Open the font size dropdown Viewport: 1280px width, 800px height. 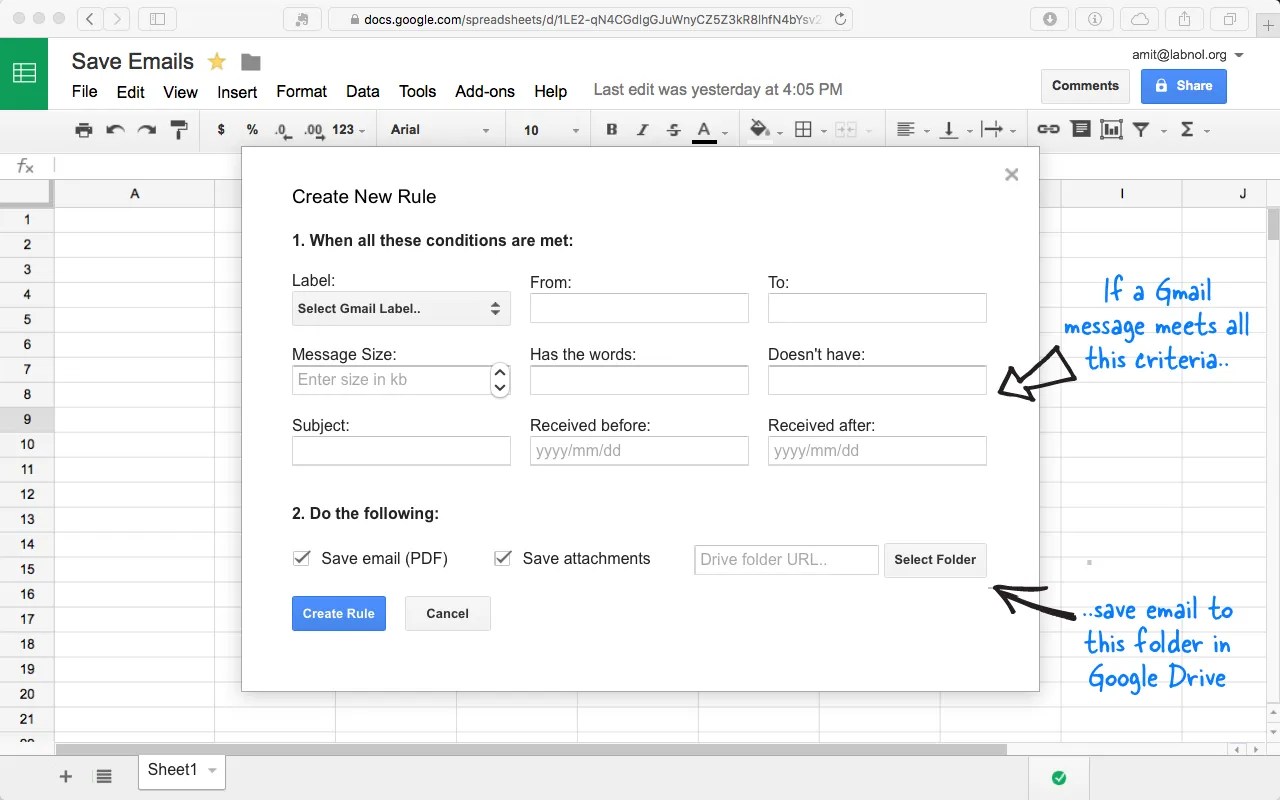click(x=575, y=130)
